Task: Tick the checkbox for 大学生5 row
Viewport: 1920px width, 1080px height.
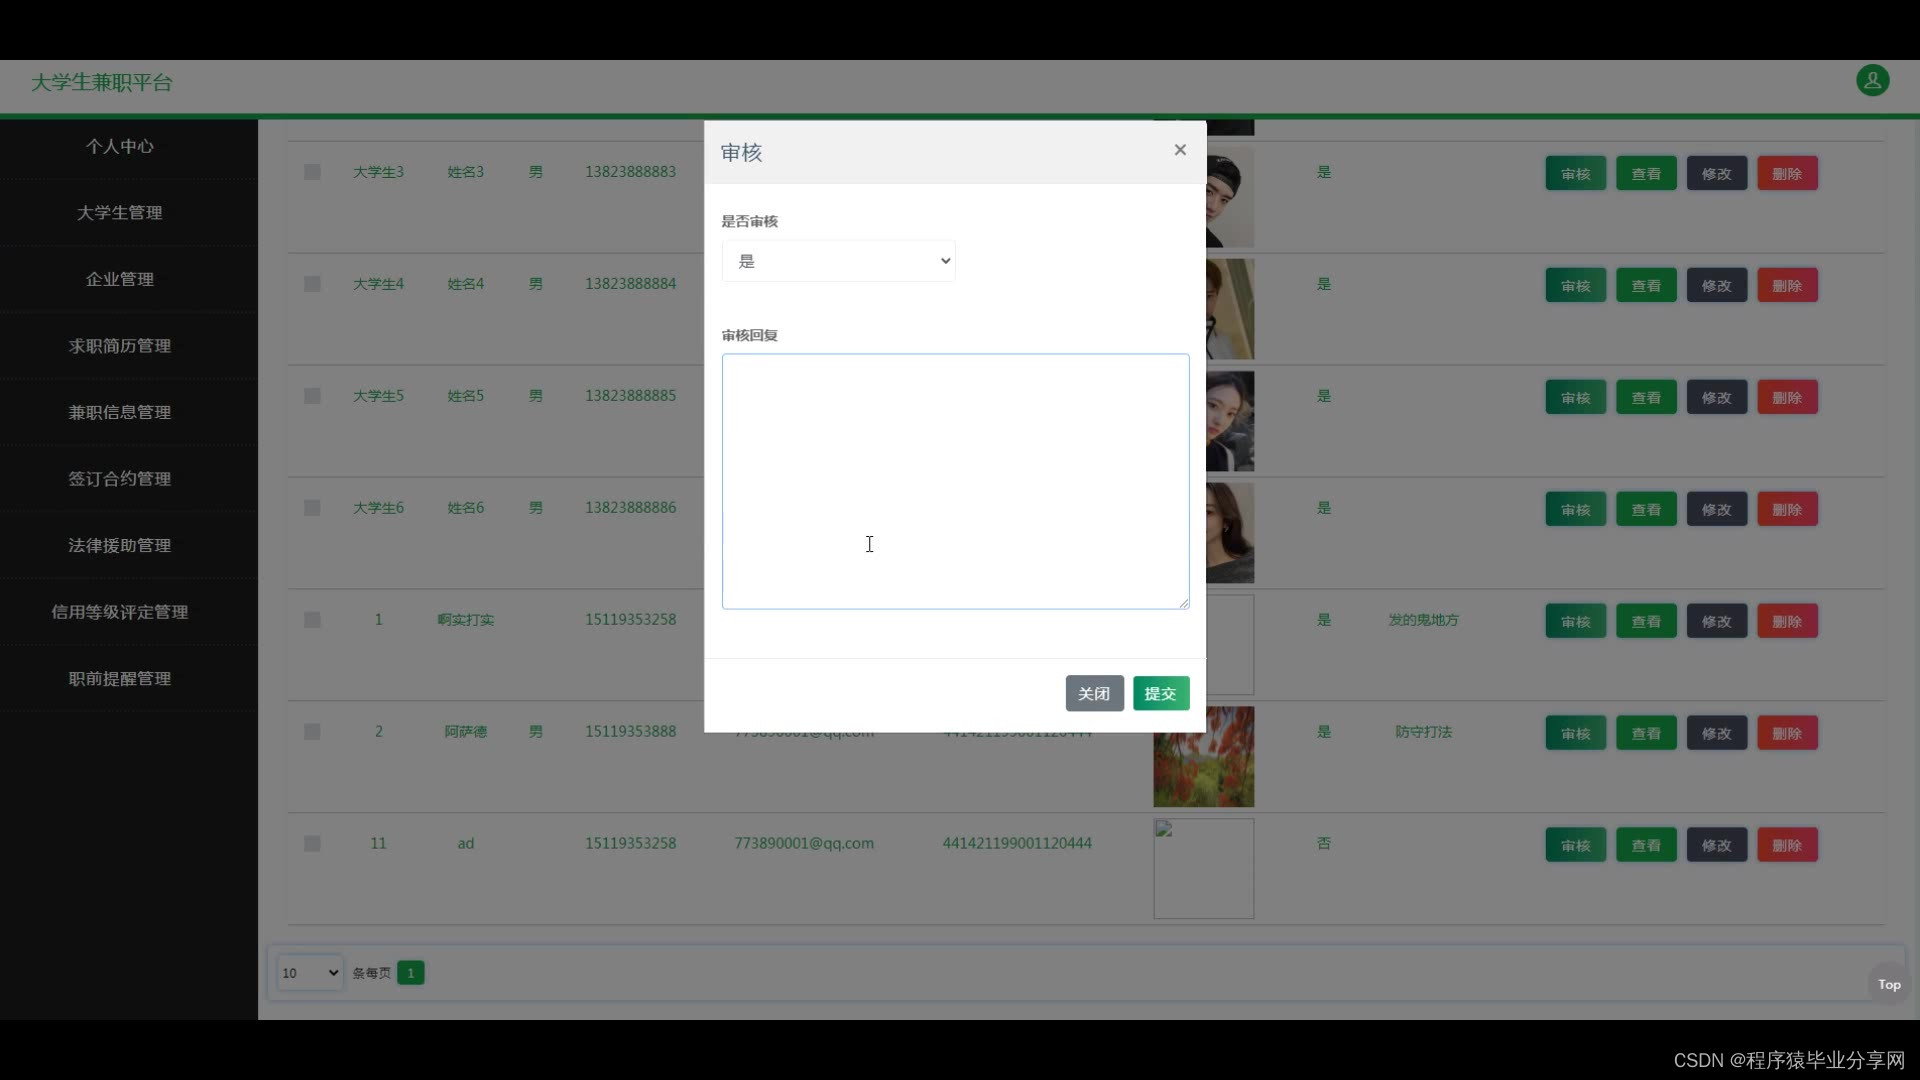Action: coord(312,396)
